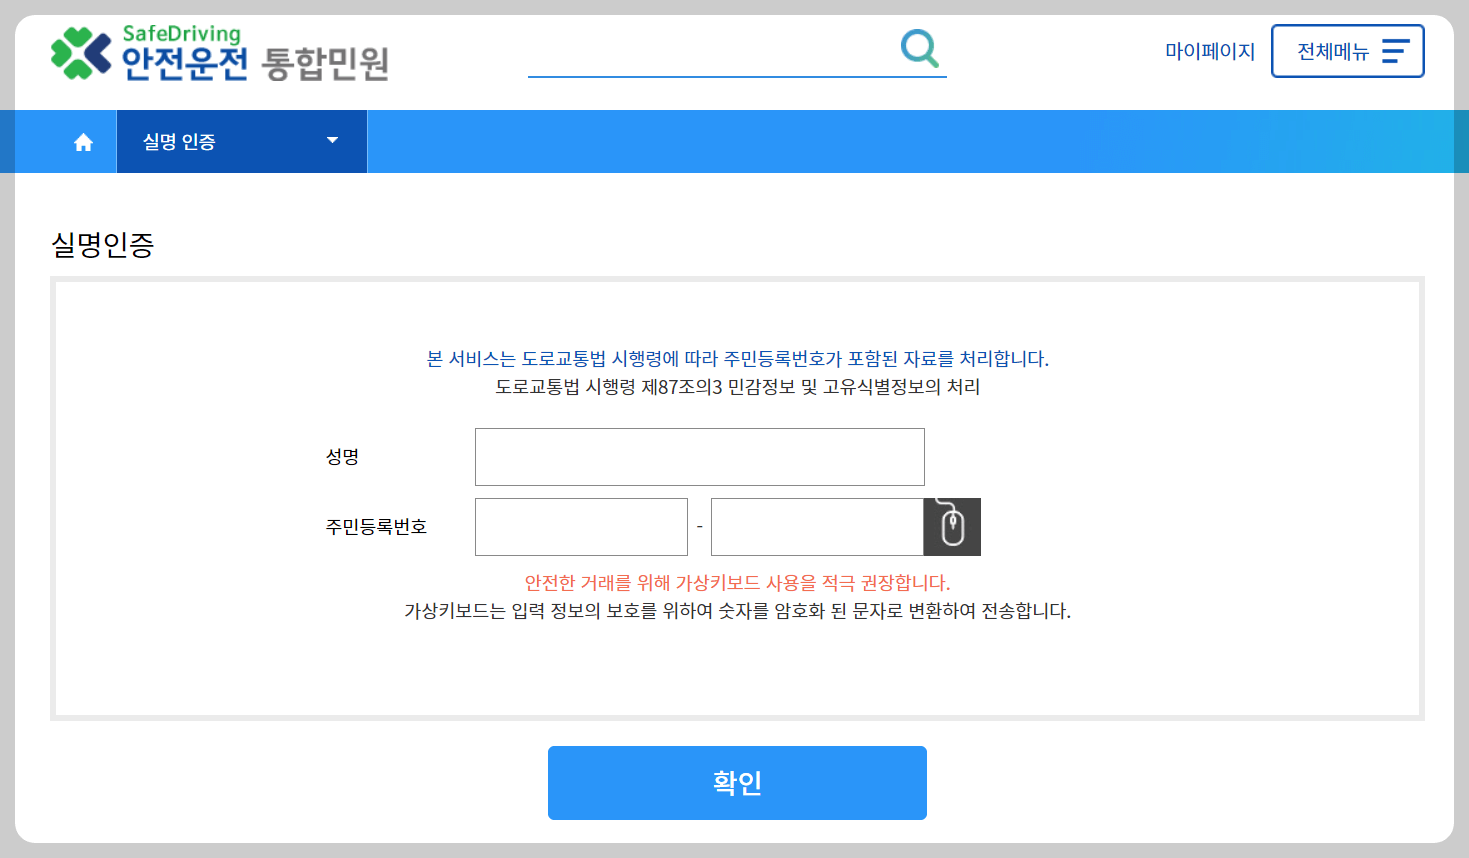Viewport: 1469px width, 858px height.
Task: Click the SafeDriving clover logo
Action: pyautogui.click(x=81, y=52)
